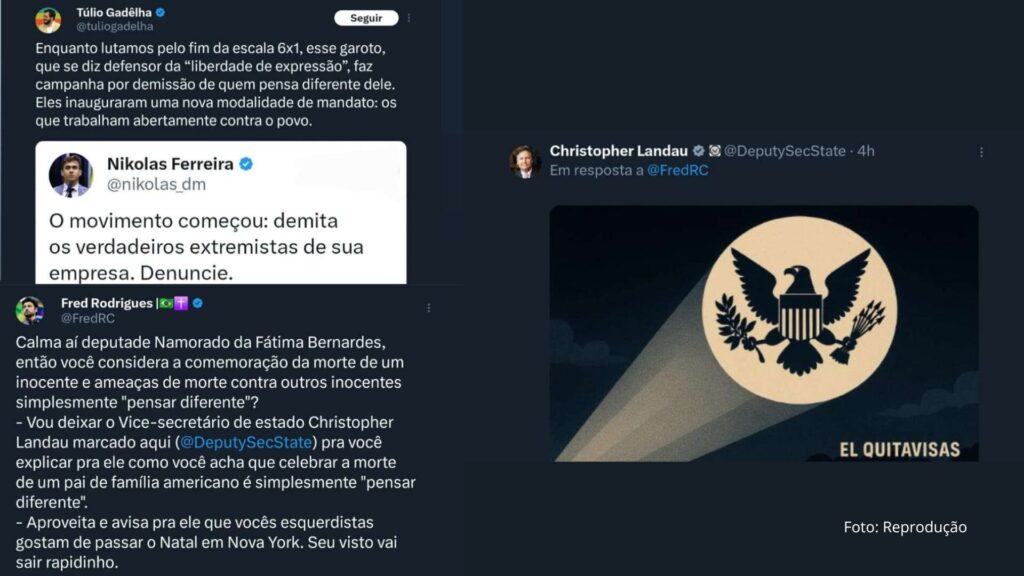This screenshot has height=576, width=1024.
Task: Follow the @DeputySecState mention in Fred's tweet
Action: point(246,442)
